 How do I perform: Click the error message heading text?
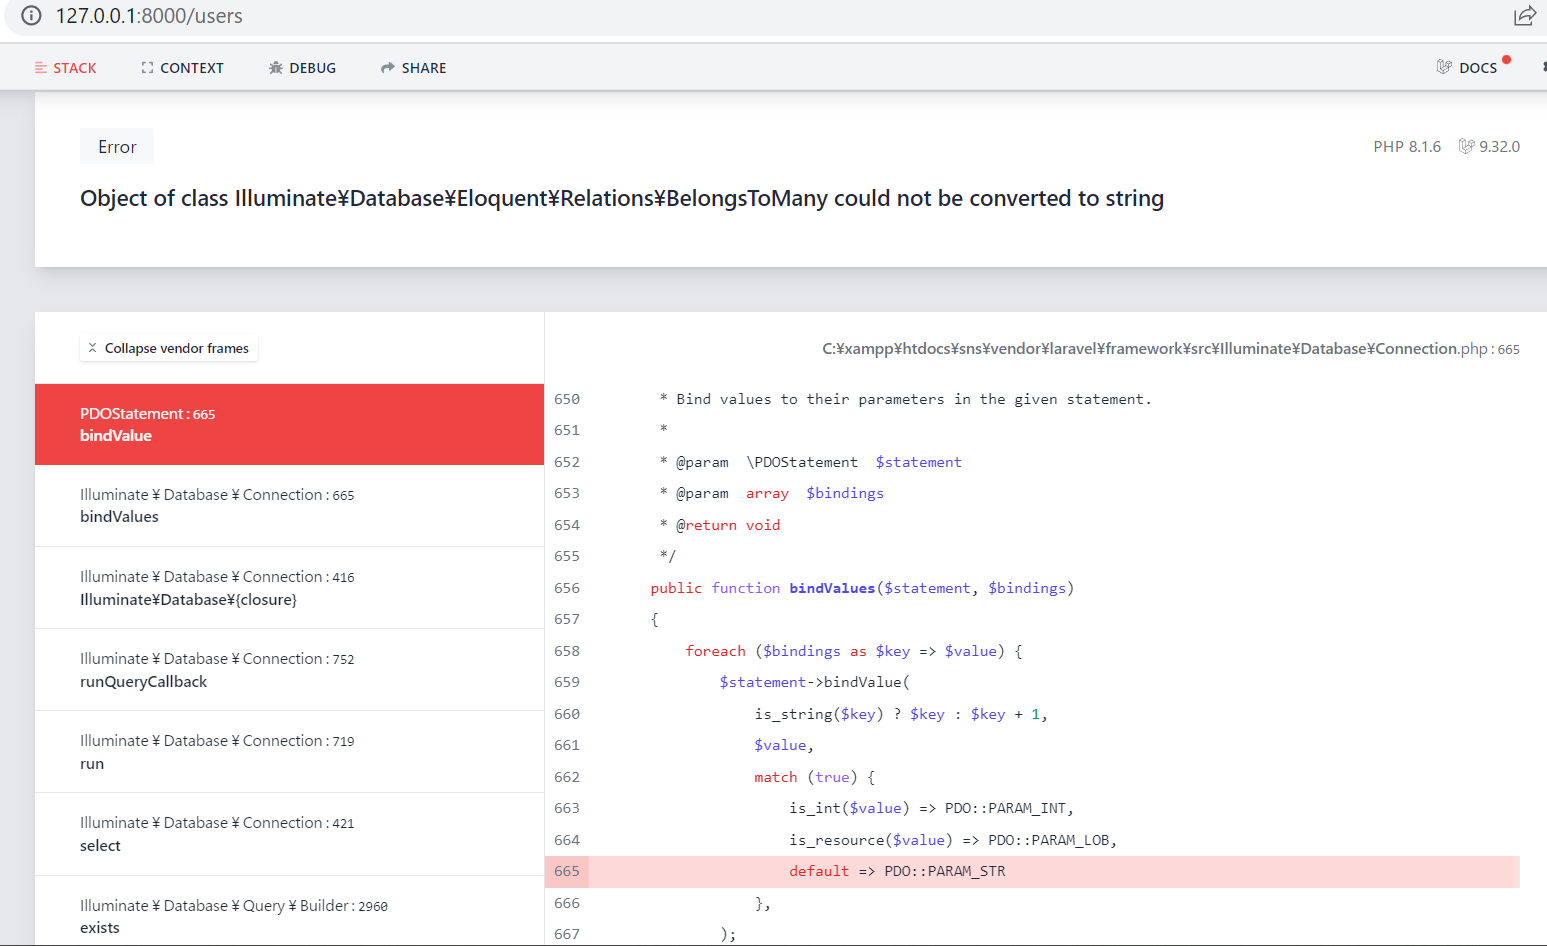tap(622, 198)
